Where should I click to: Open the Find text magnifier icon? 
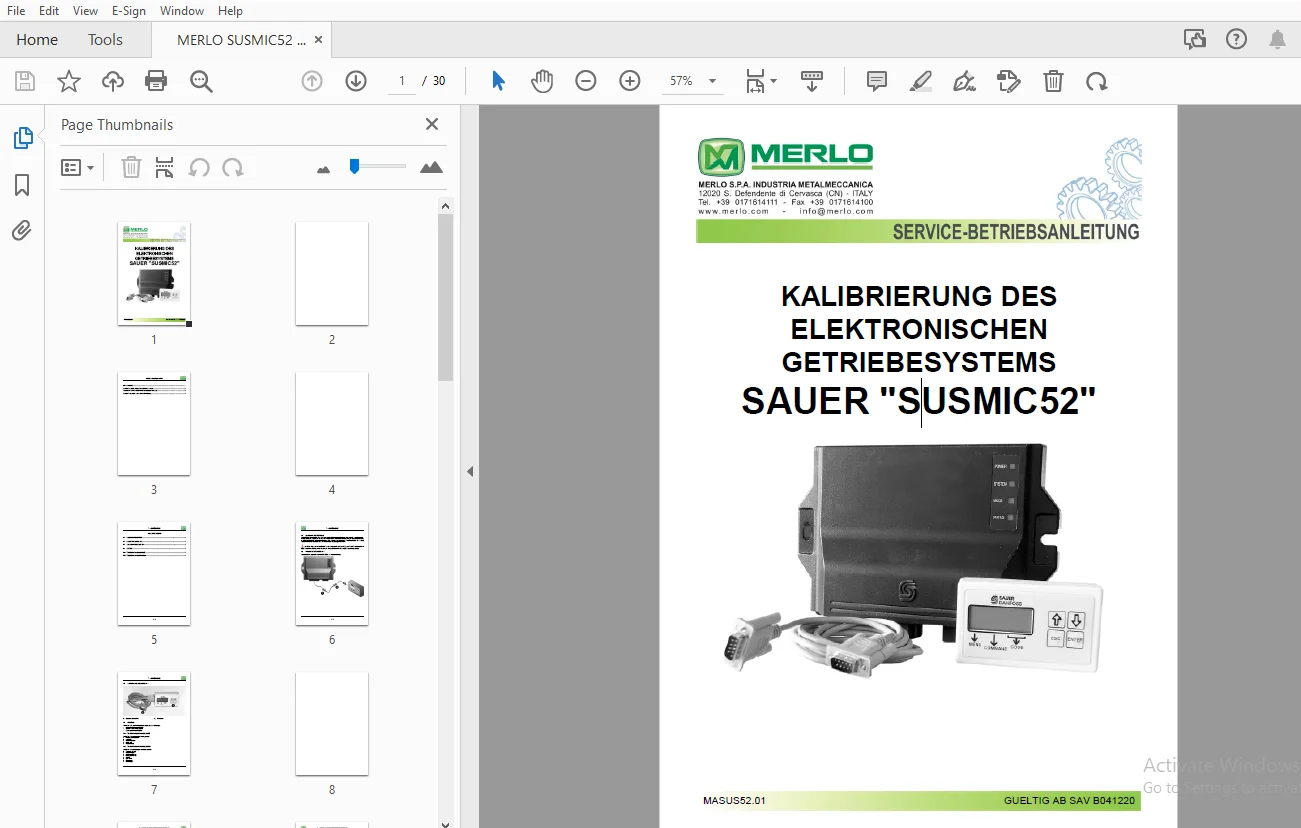click(201, 81)
